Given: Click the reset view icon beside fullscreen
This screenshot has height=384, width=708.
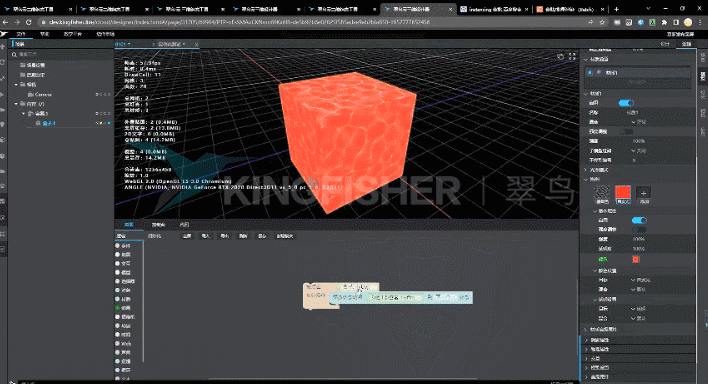Looking at the screenshot, I should coord(560,56).
